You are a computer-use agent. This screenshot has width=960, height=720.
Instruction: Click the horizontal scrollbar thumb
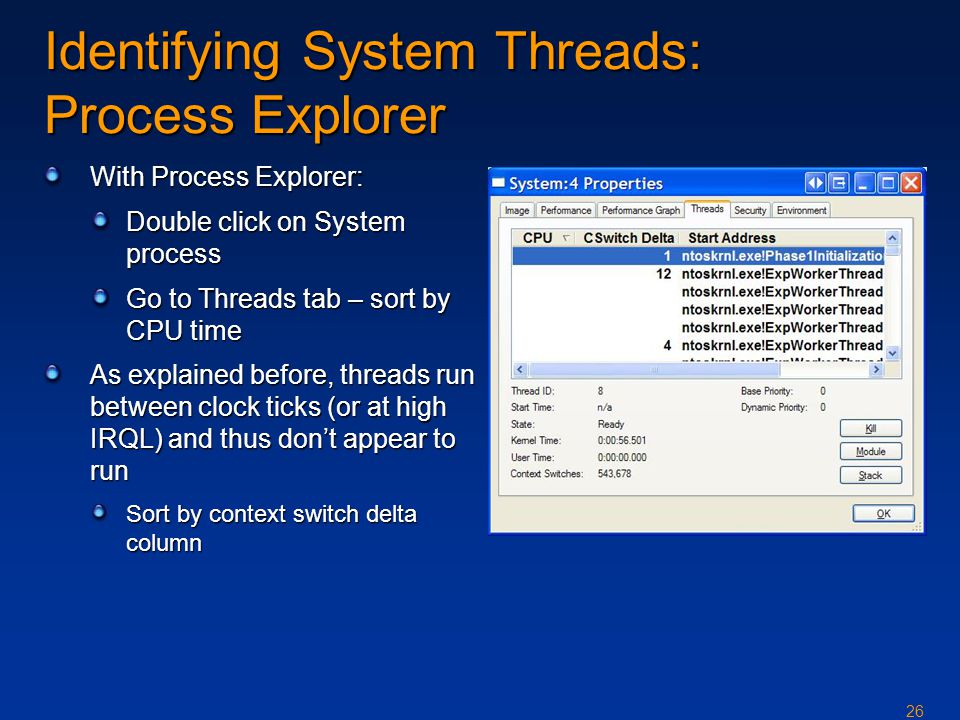coord(654,369)
